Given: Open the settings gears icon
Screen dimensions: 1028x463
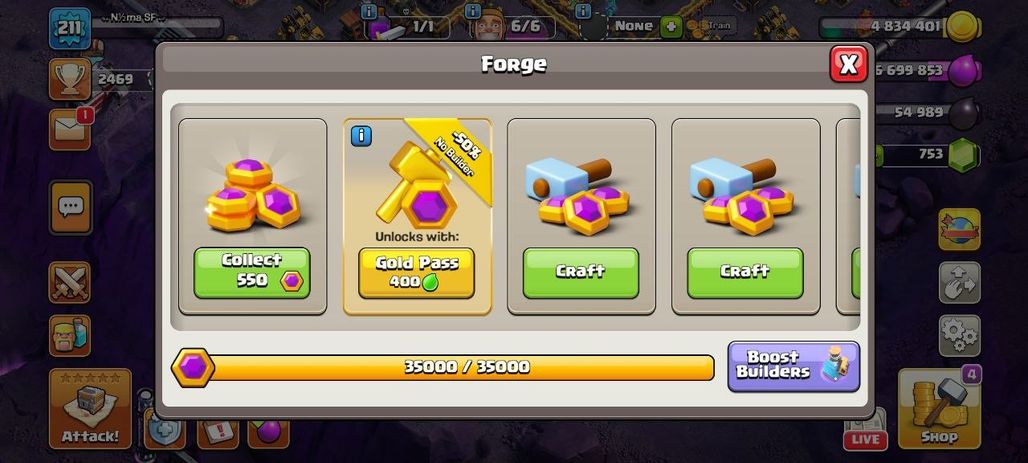Looking at the screenshot, I should pos(959,335).
